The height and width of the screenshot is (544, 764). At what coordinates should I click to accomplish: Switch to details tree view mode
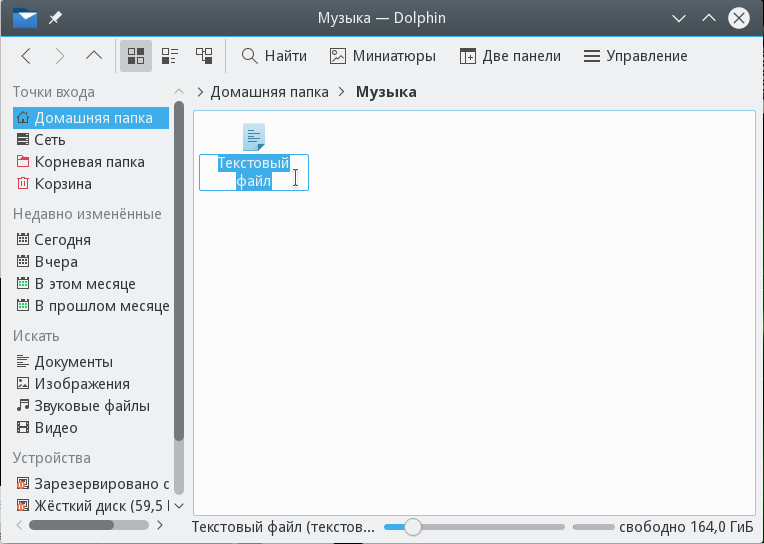click(x=204, y=56)
